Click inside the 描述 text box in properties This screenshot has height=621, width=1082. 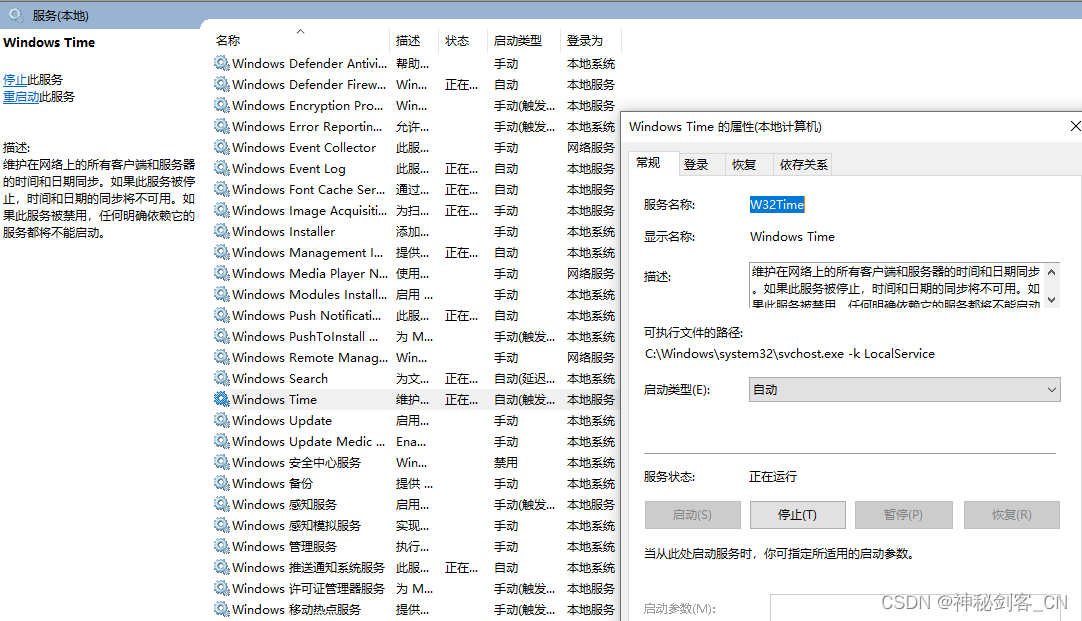(896, 285)
